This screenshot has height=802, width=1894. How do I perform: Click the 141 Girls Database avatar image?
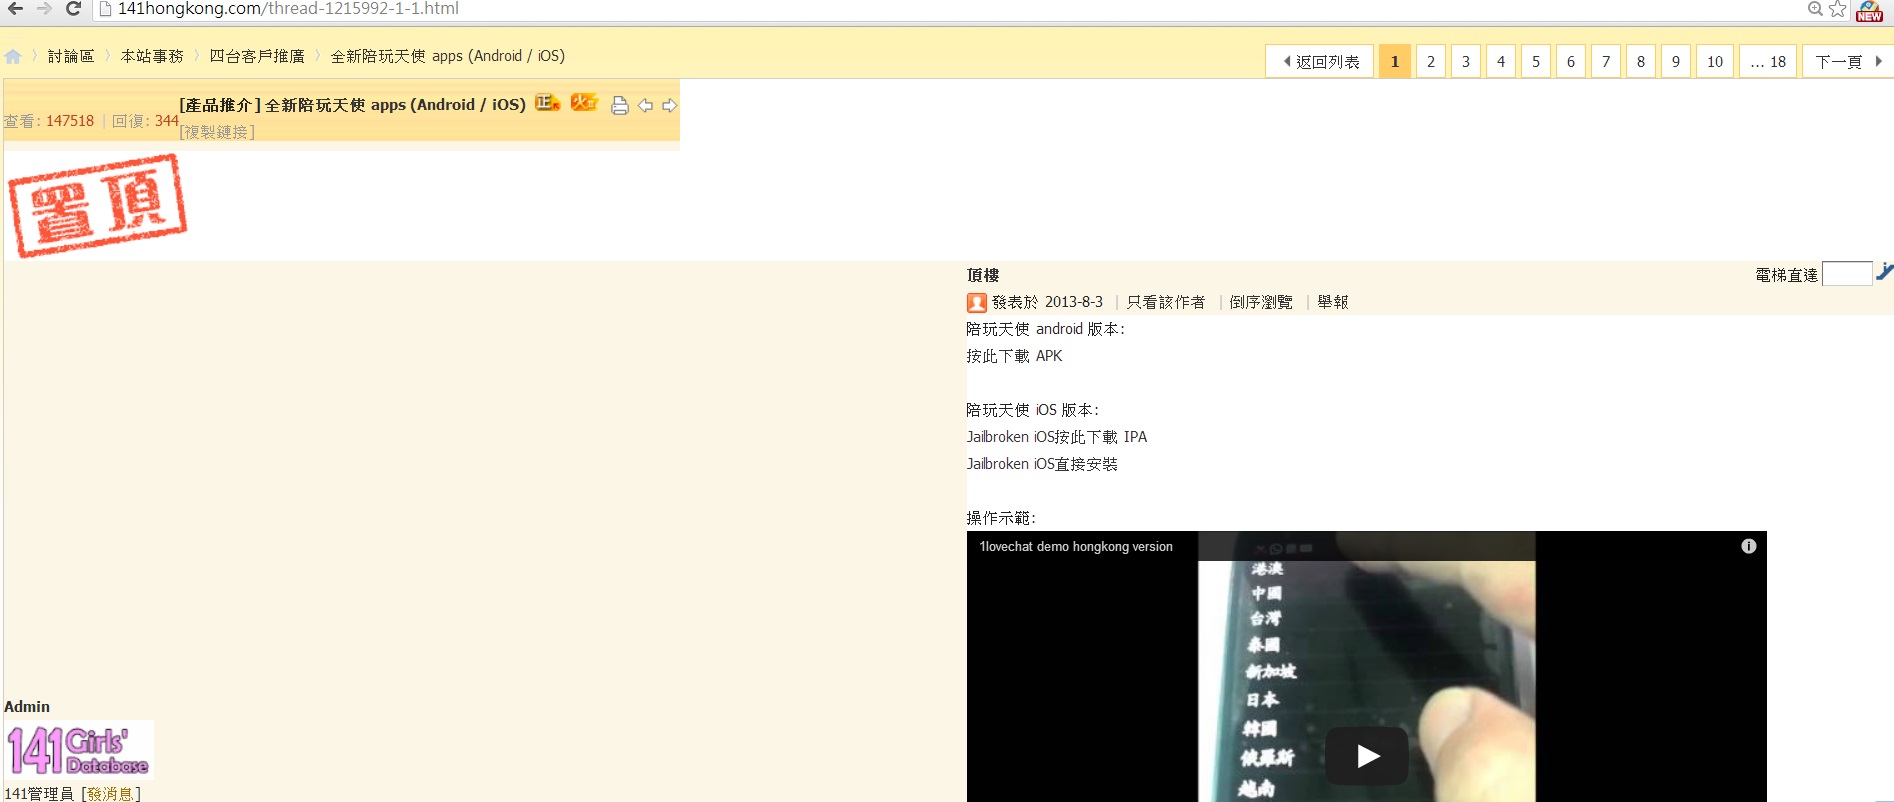(79, 750)
